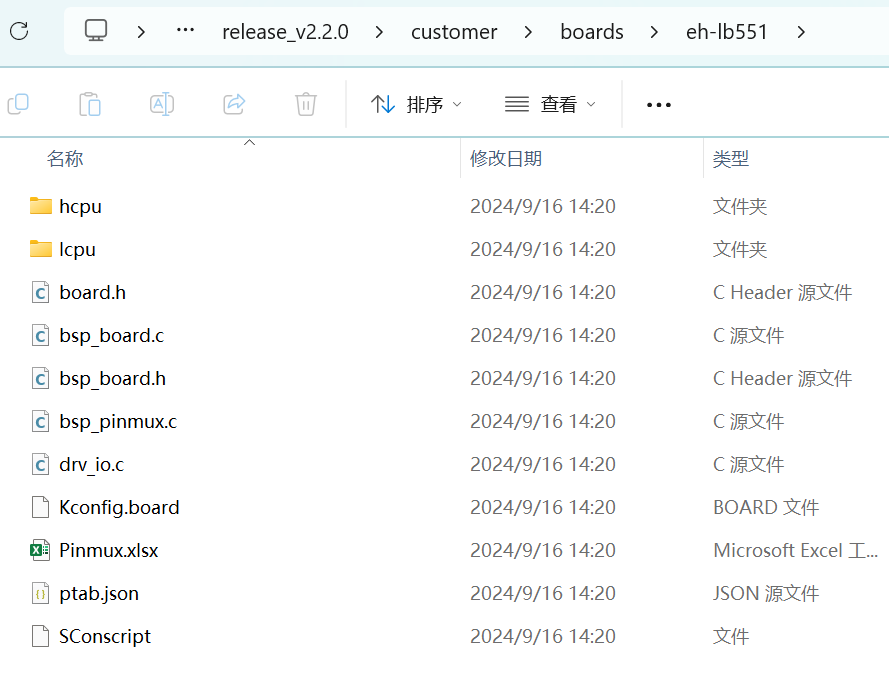
Task: Click the This PC monitor icon
Action: coord(96,31)
